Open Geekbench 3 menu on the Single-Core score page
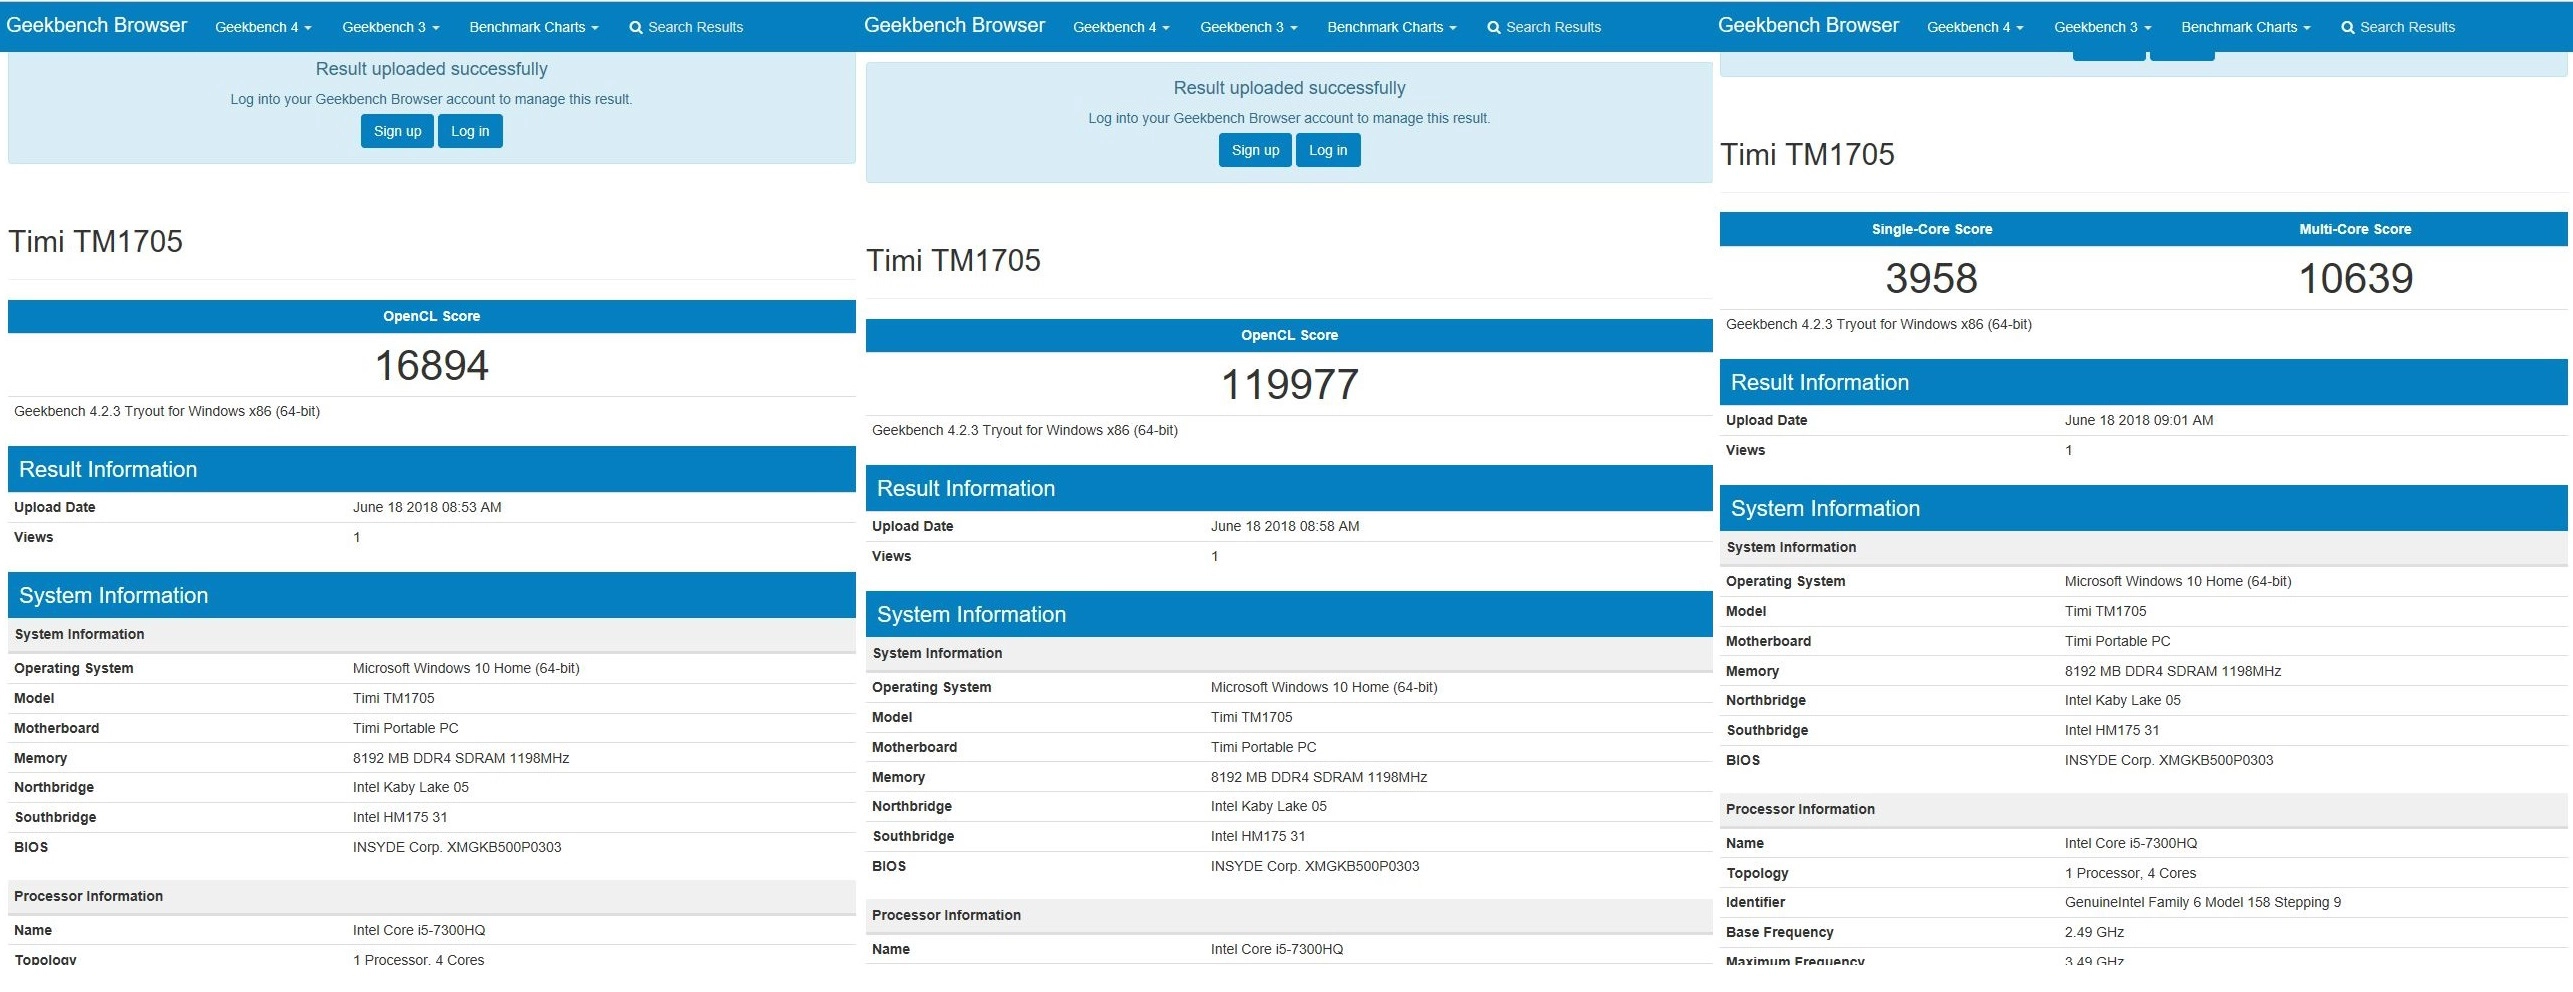 [x=2102, y=27]
